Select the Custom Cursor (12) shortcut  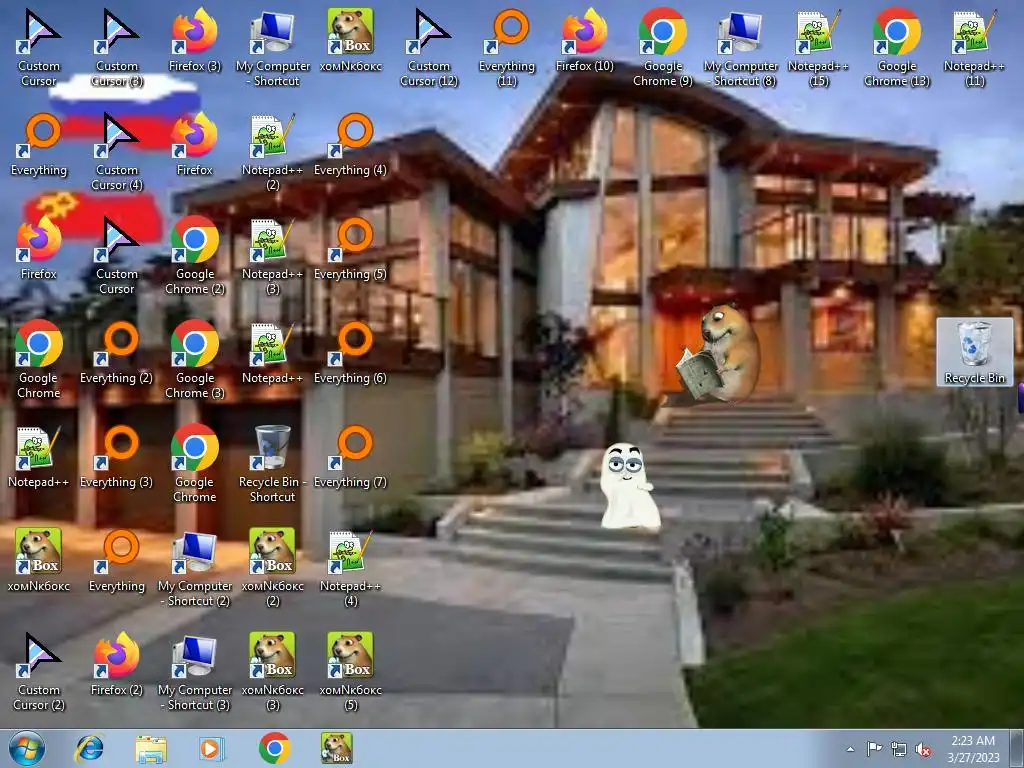pyautogui.click(x=429, y=47)
